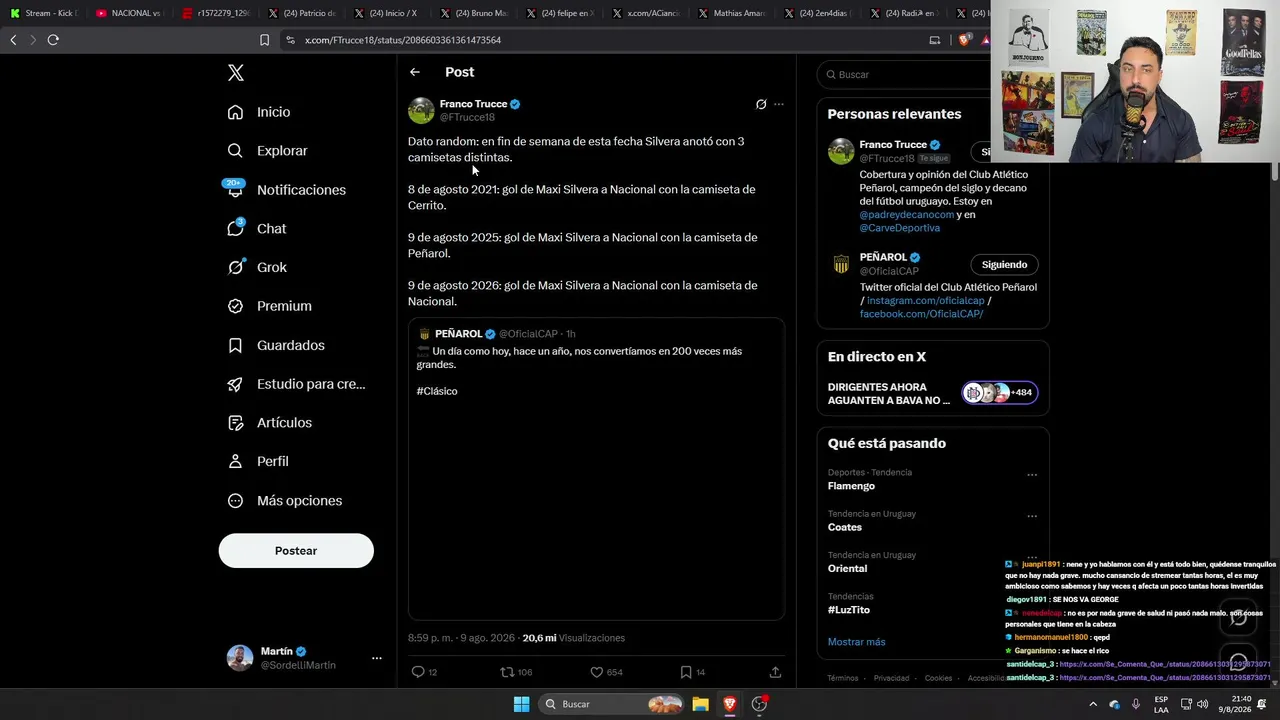Click the Postear button
The height and width of the screenshot is (720, 1280).
coord(296,551)
